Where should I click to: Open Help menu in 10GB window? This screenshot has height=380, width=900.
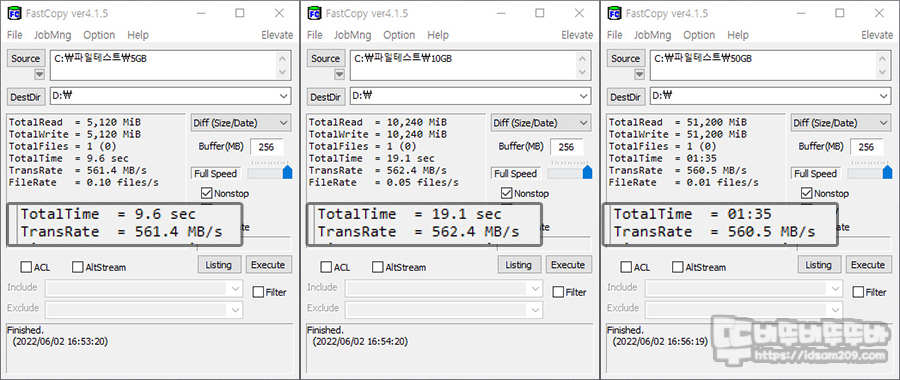[x=438, y=35]
